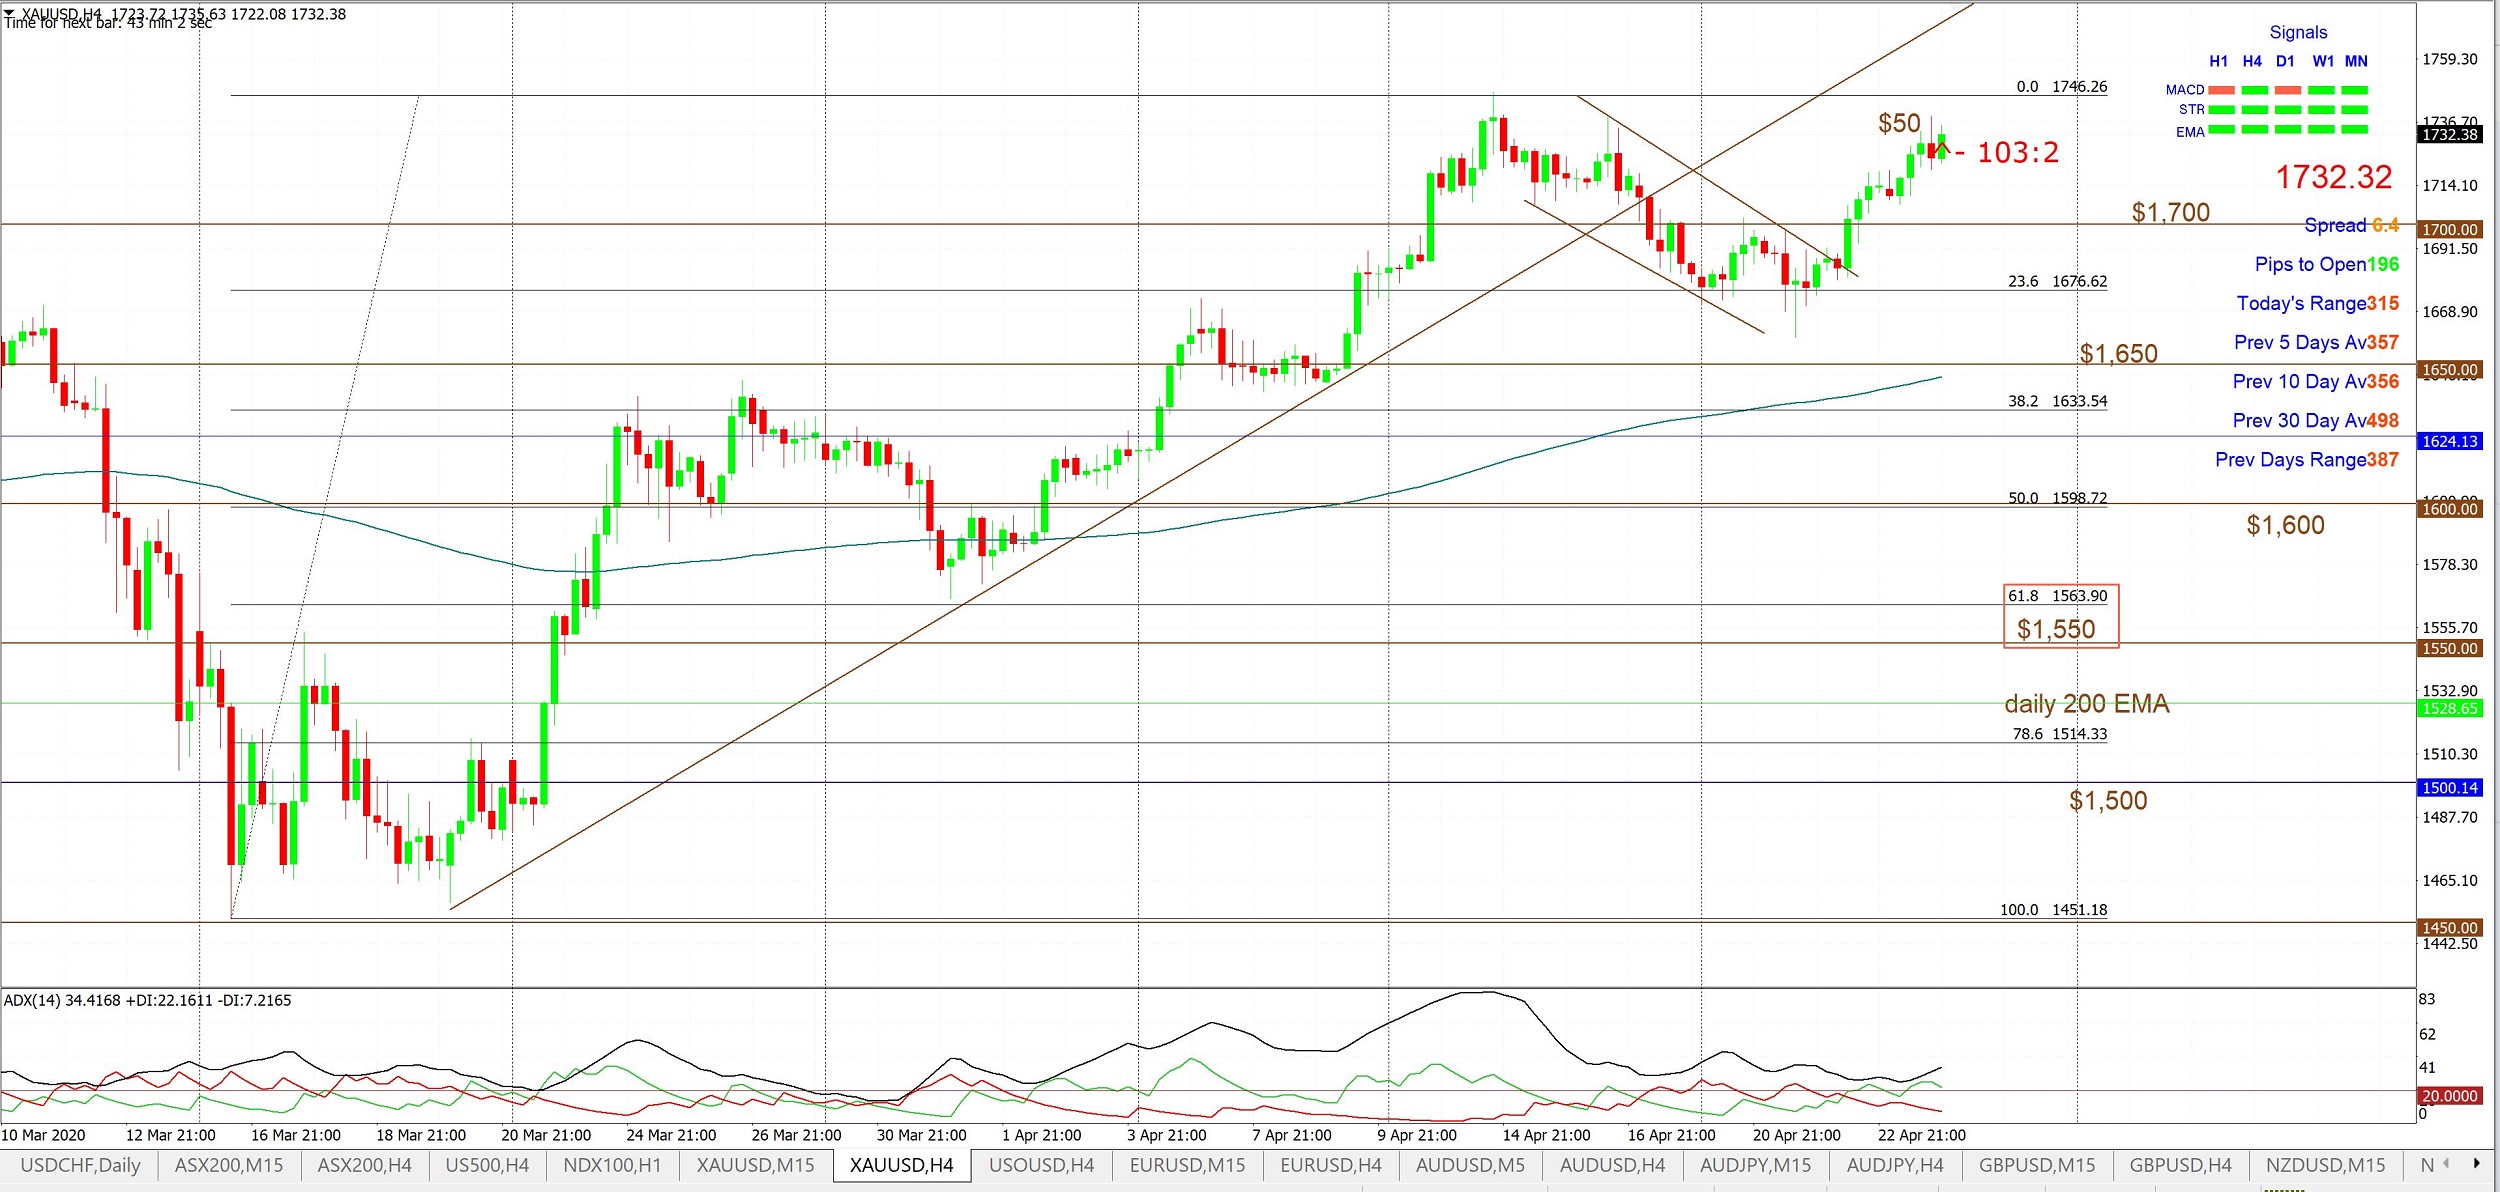The height and width of the screenshot is (1192, 2500).
Task: Open the ASX200,M15 chart tab
Action: click(x=229, y=1165)
